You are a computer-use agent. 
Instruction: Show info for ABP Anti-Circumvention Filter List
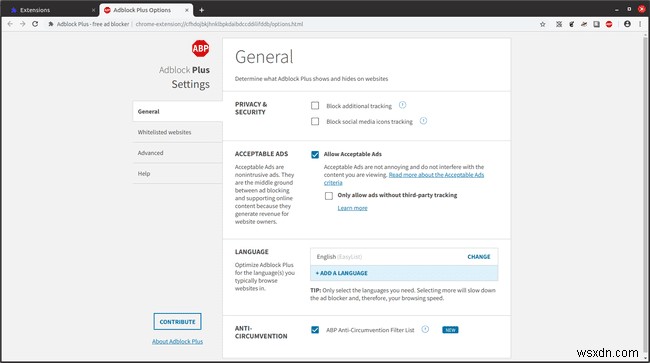tap(425, 329)
